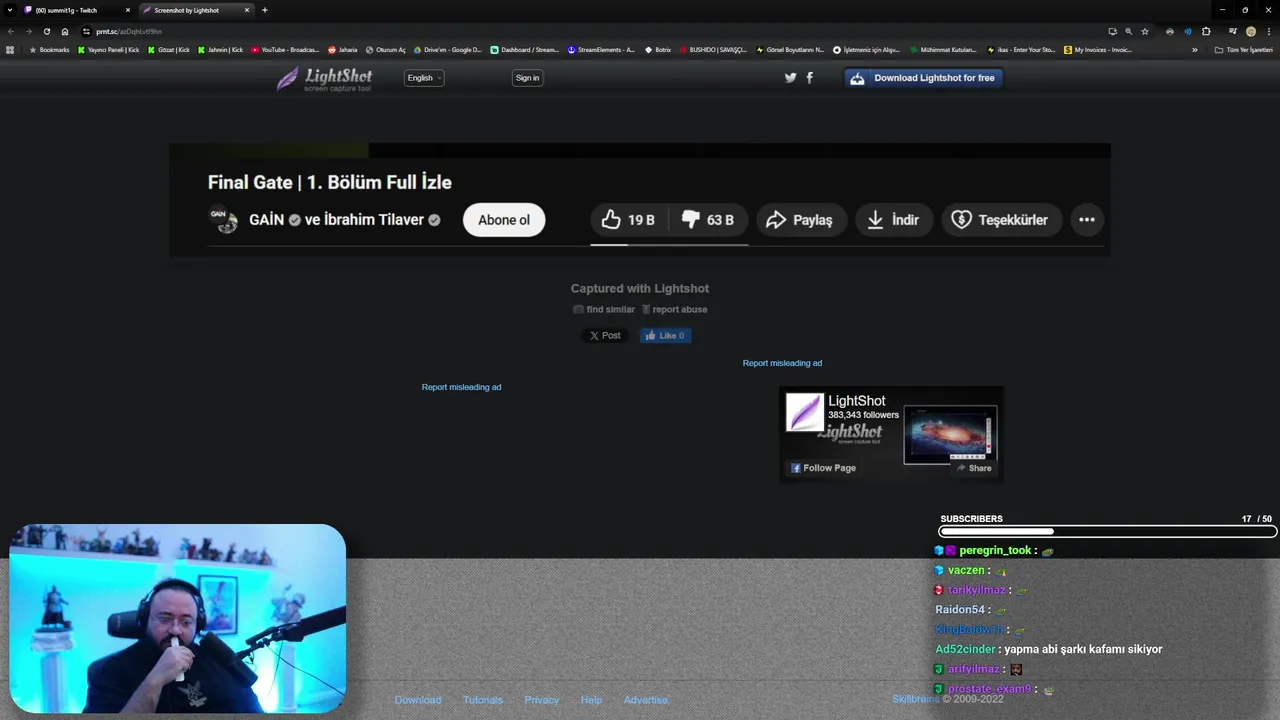Open the Advertise footer link

(645, 700)
